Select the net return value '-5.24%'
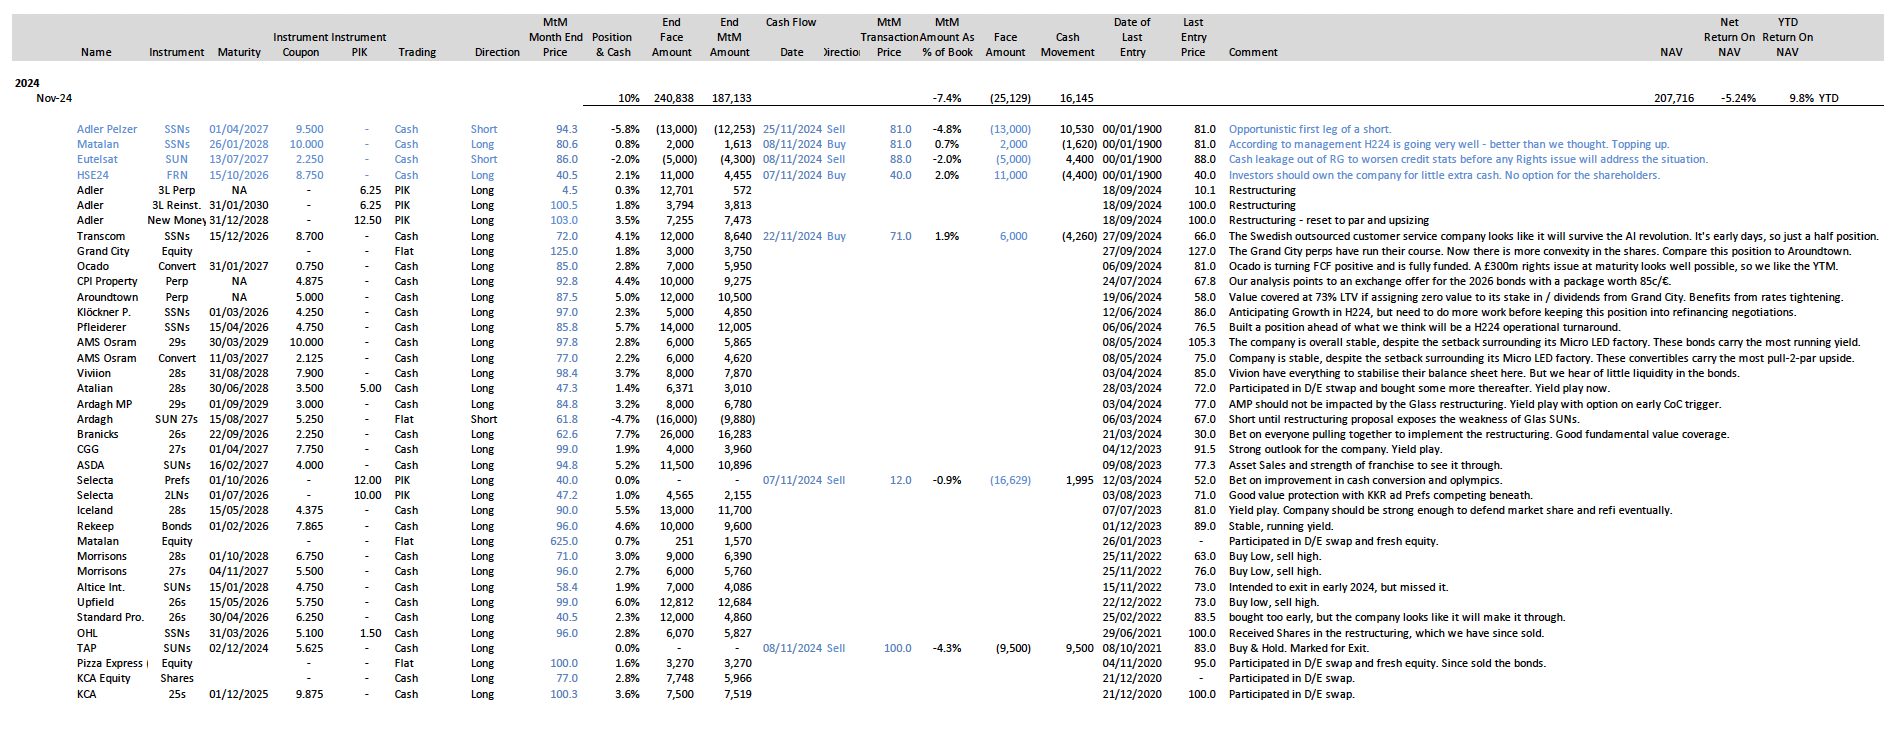The height and width of the screenshot is (736, 1896). pyautogui.click(x=1737, y=98)
